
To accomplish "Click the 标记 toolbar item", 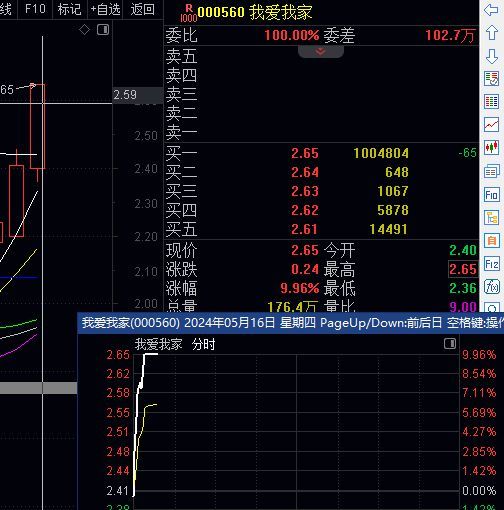I will tap(69, 9).
